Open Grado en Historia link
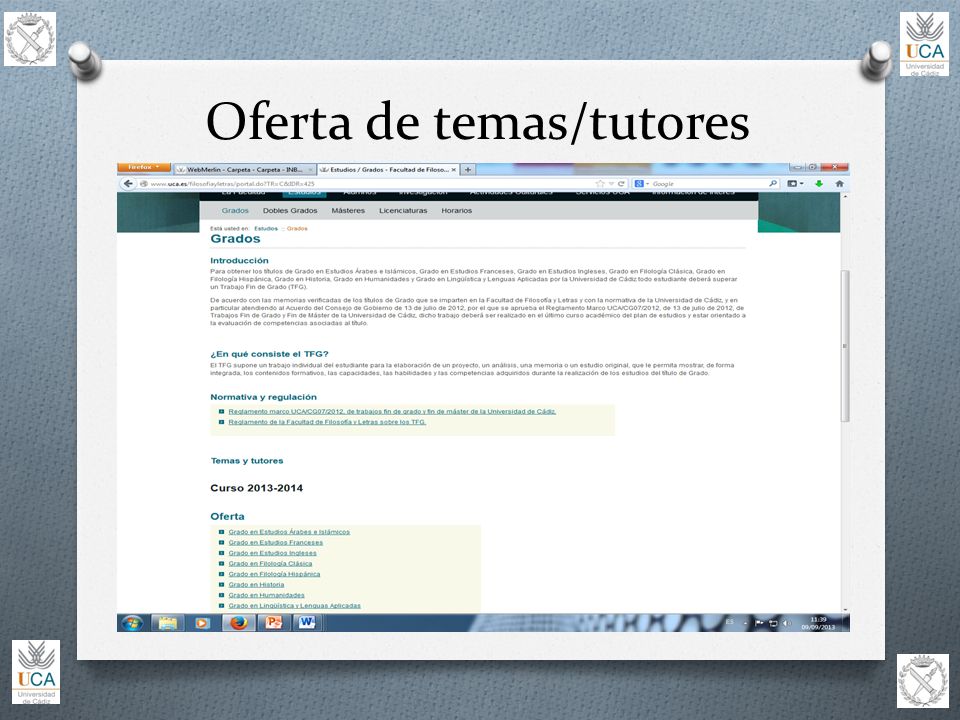This screenshot has width=960, height=720. tap(256, 584)
